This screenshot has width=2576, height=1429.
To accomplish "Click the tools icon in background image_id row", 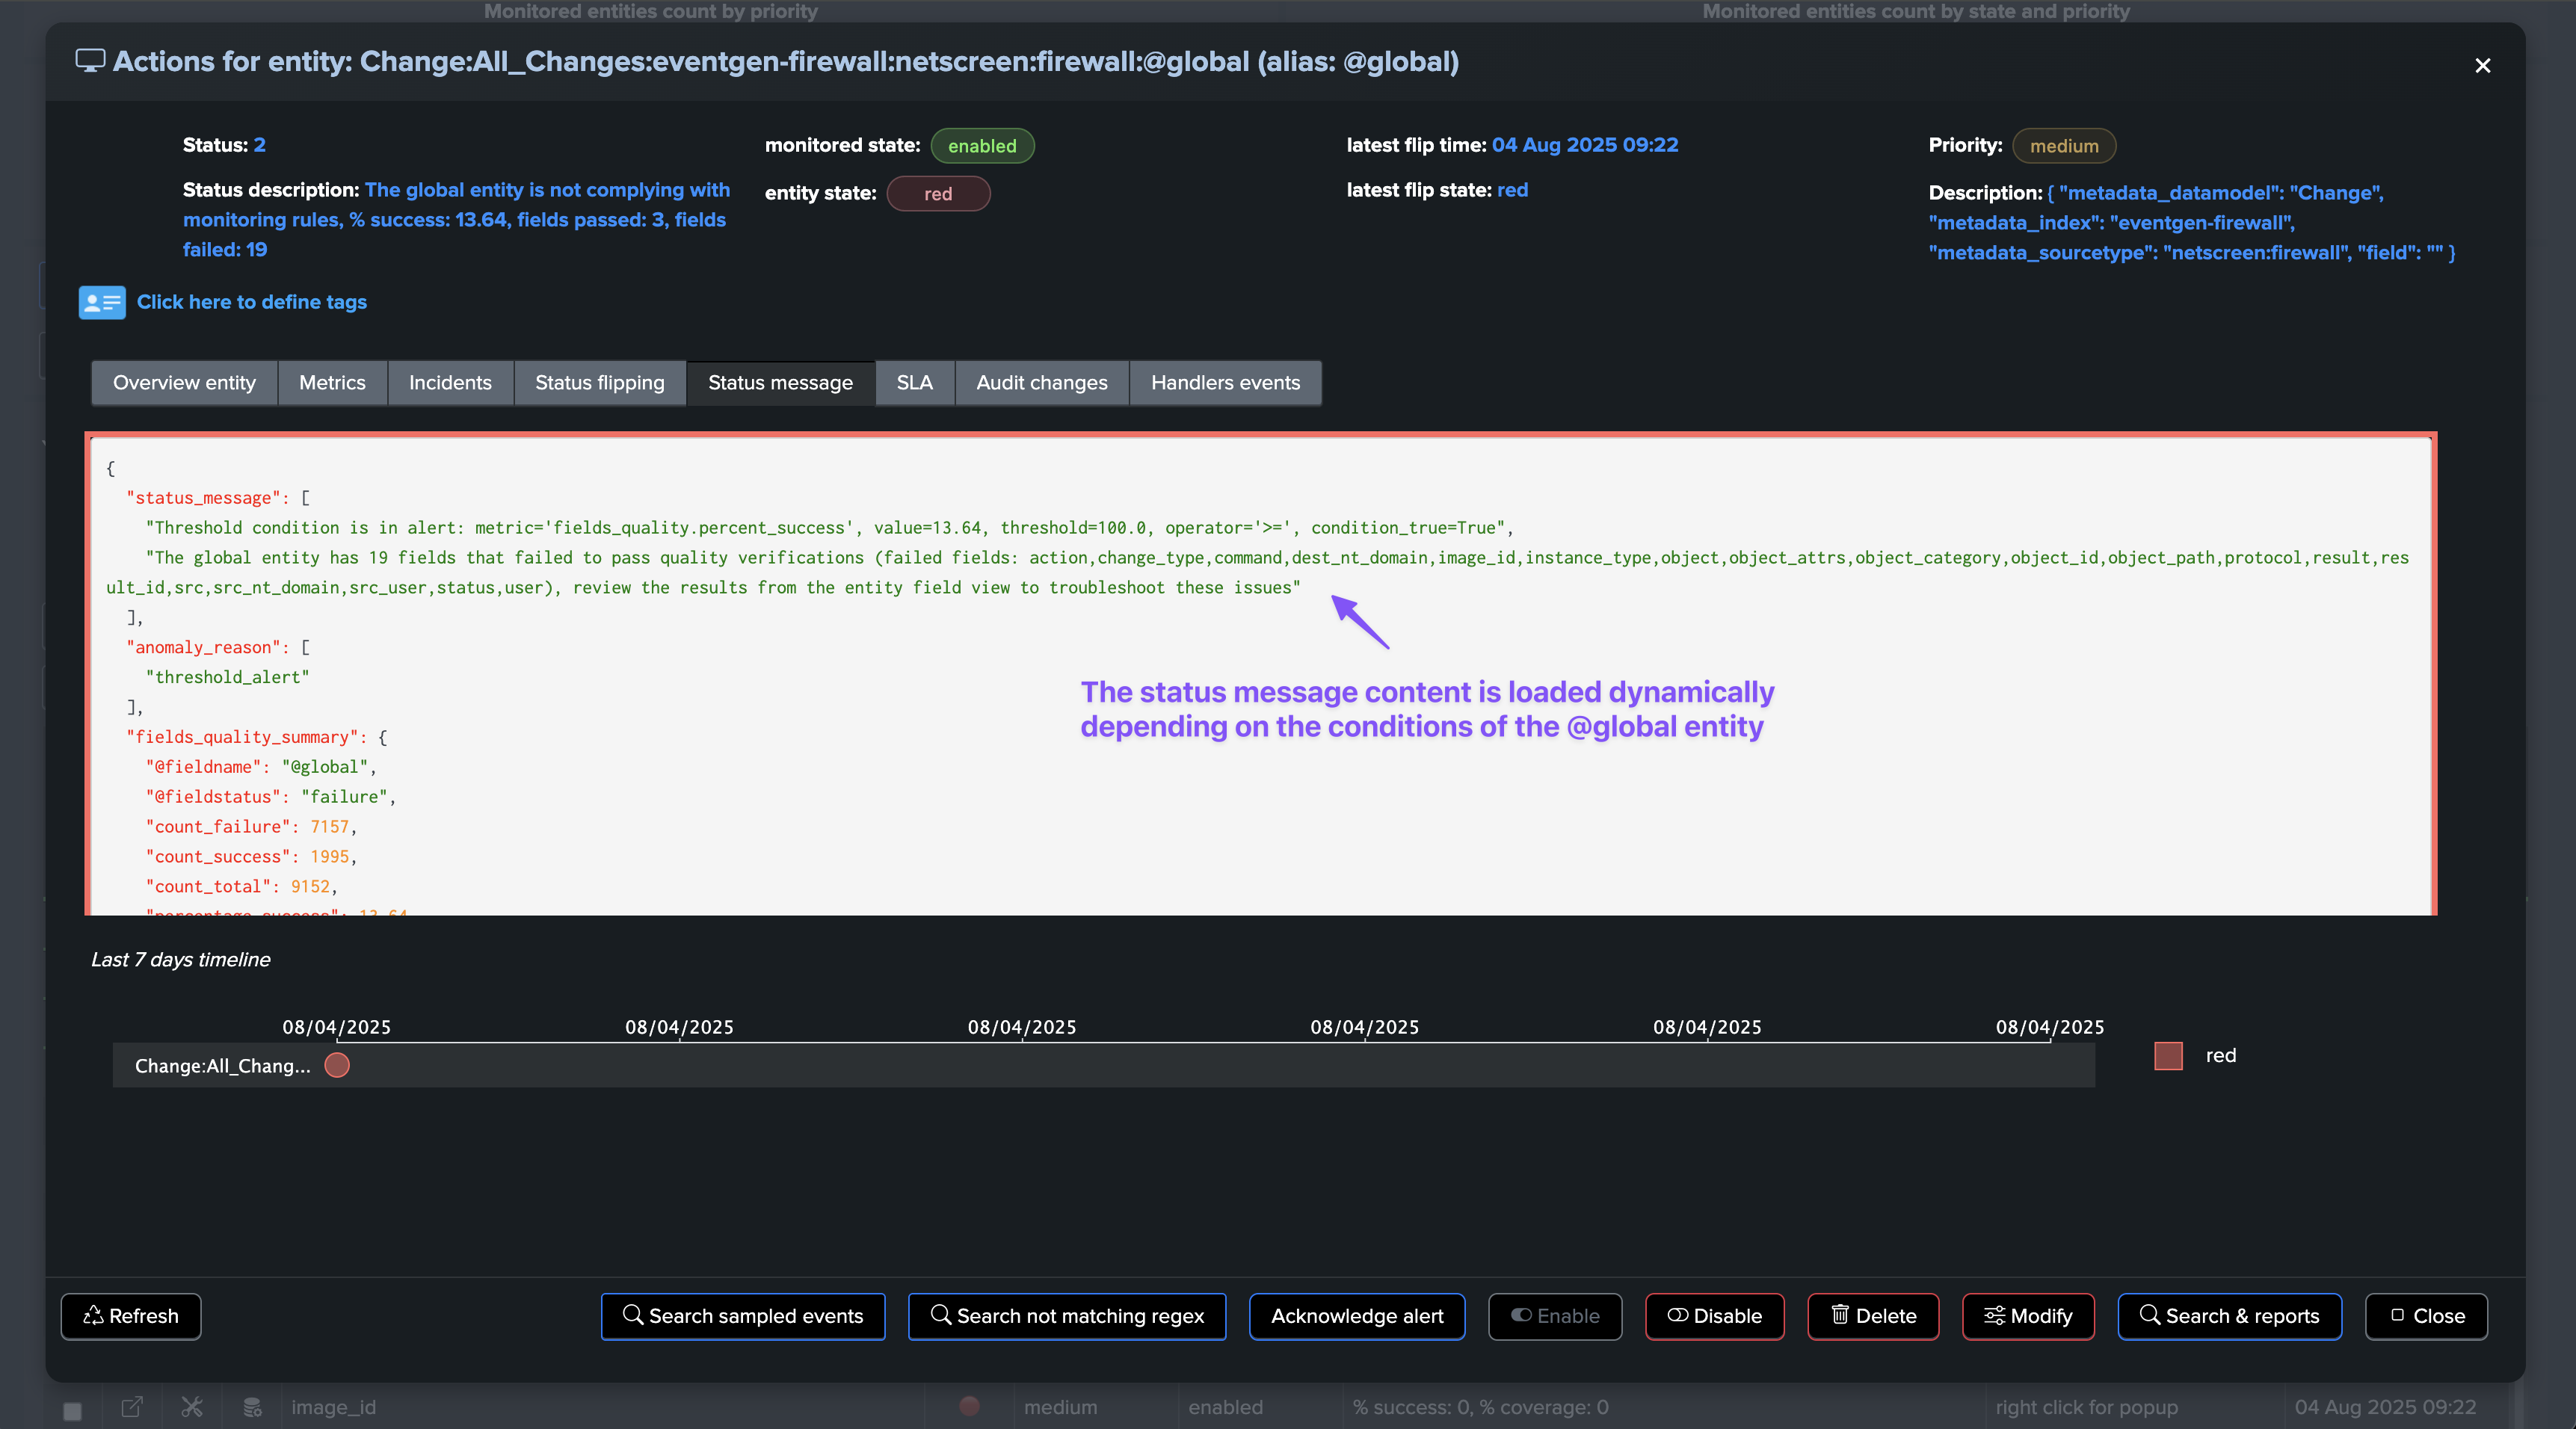I will (192, 1407).
